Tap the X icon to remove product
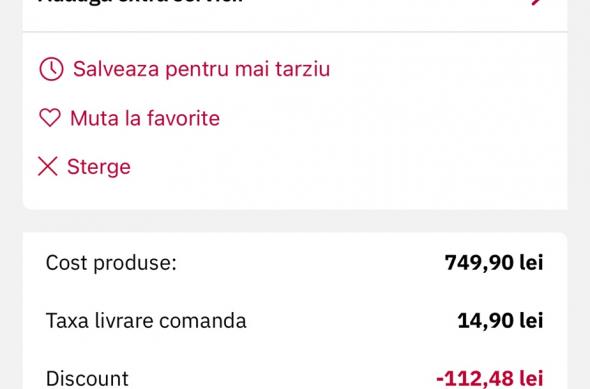The height and width of the screenshot is (389, 590). point(48,166)
